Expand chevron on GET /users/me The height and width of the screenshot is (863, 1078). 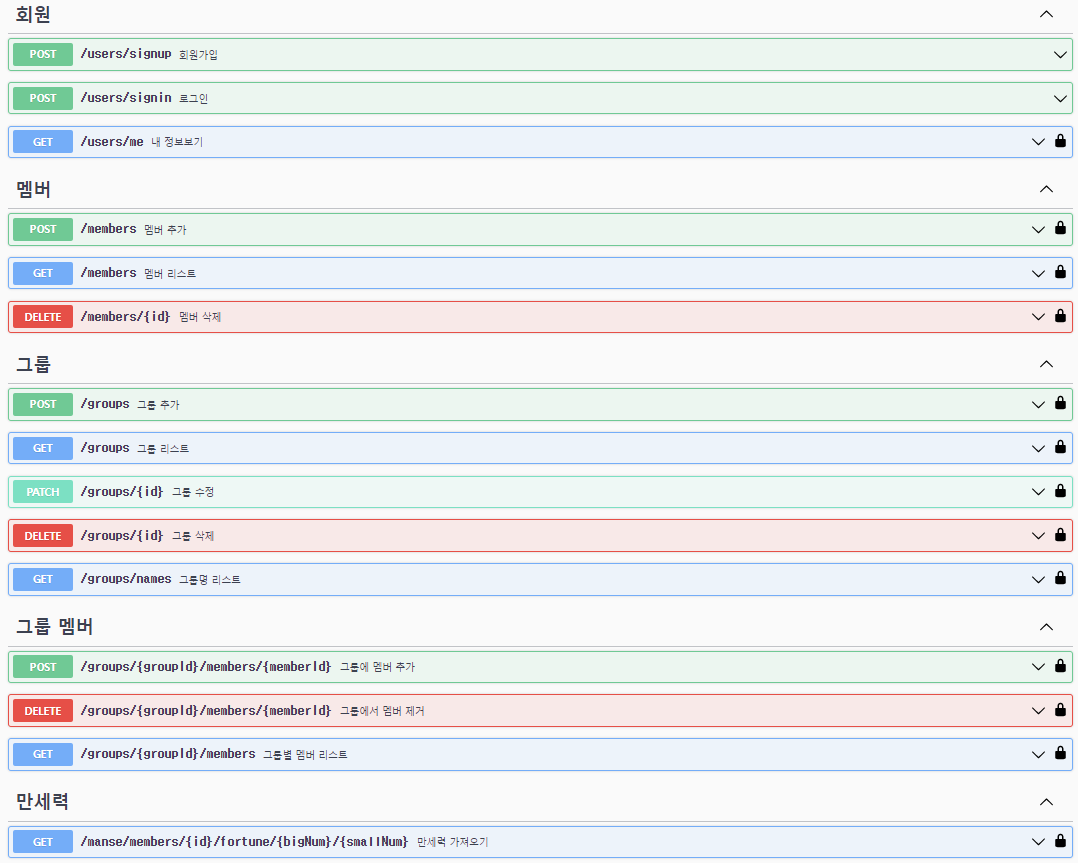[x=1038, y=142]
